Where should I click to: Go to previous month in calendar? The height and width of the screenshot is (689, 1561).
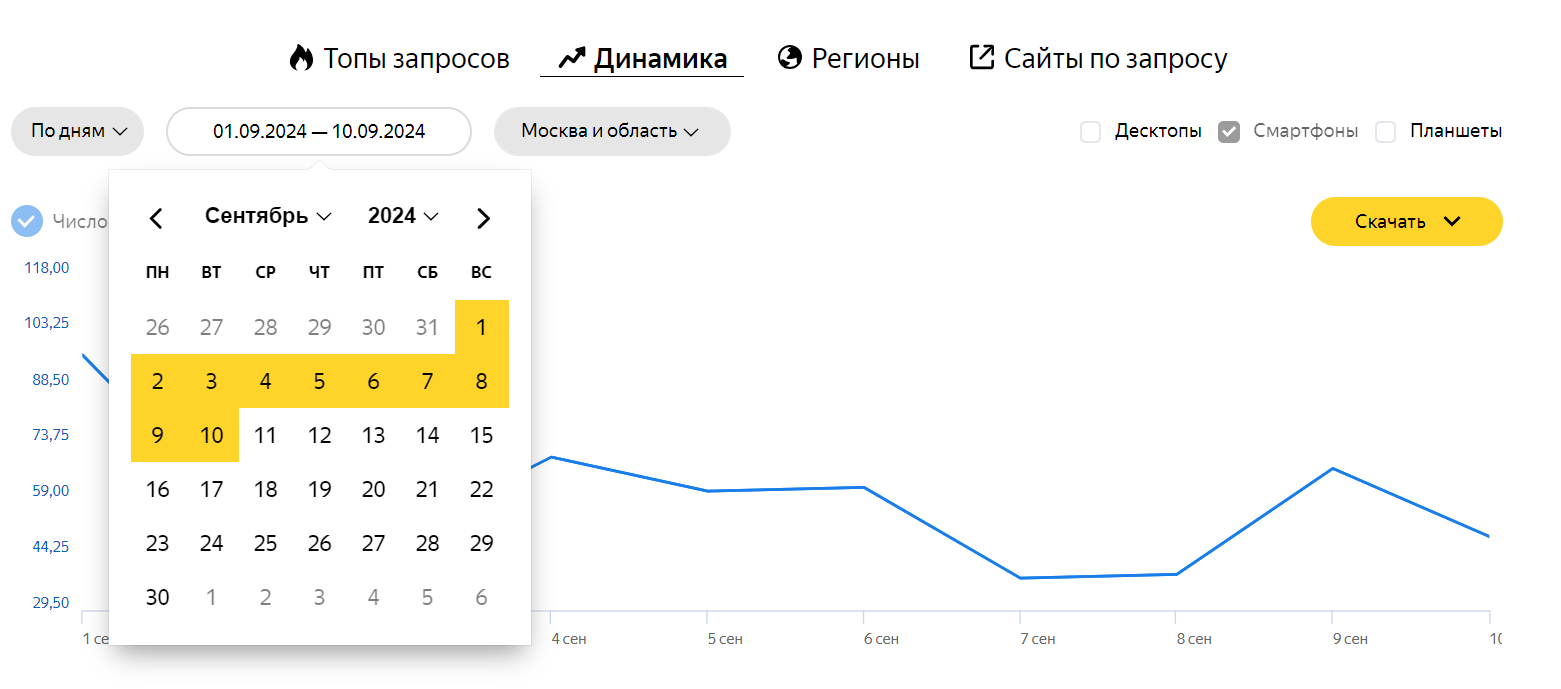(156, 218)
